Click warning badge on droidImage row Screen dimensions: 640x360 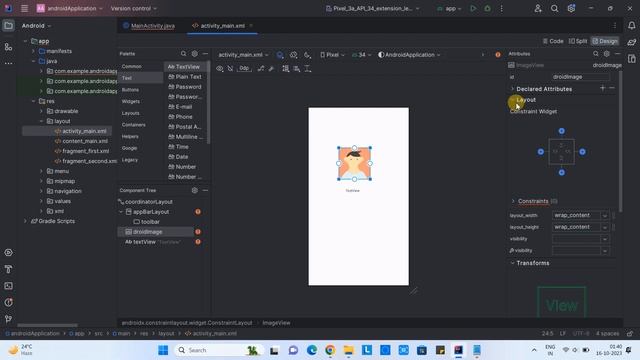click(198, 232)
